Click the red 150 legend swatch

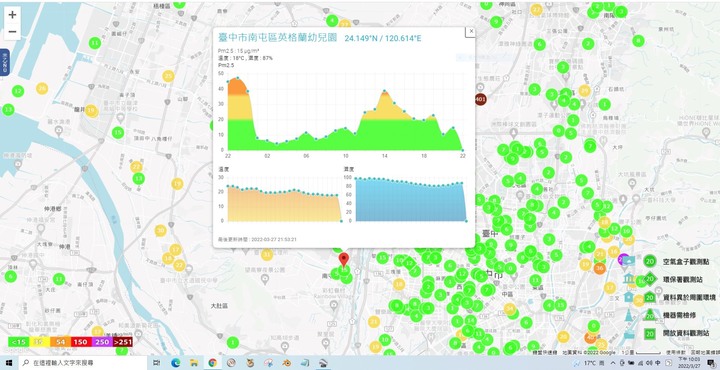pyautogui.click(x=81, y=342)
